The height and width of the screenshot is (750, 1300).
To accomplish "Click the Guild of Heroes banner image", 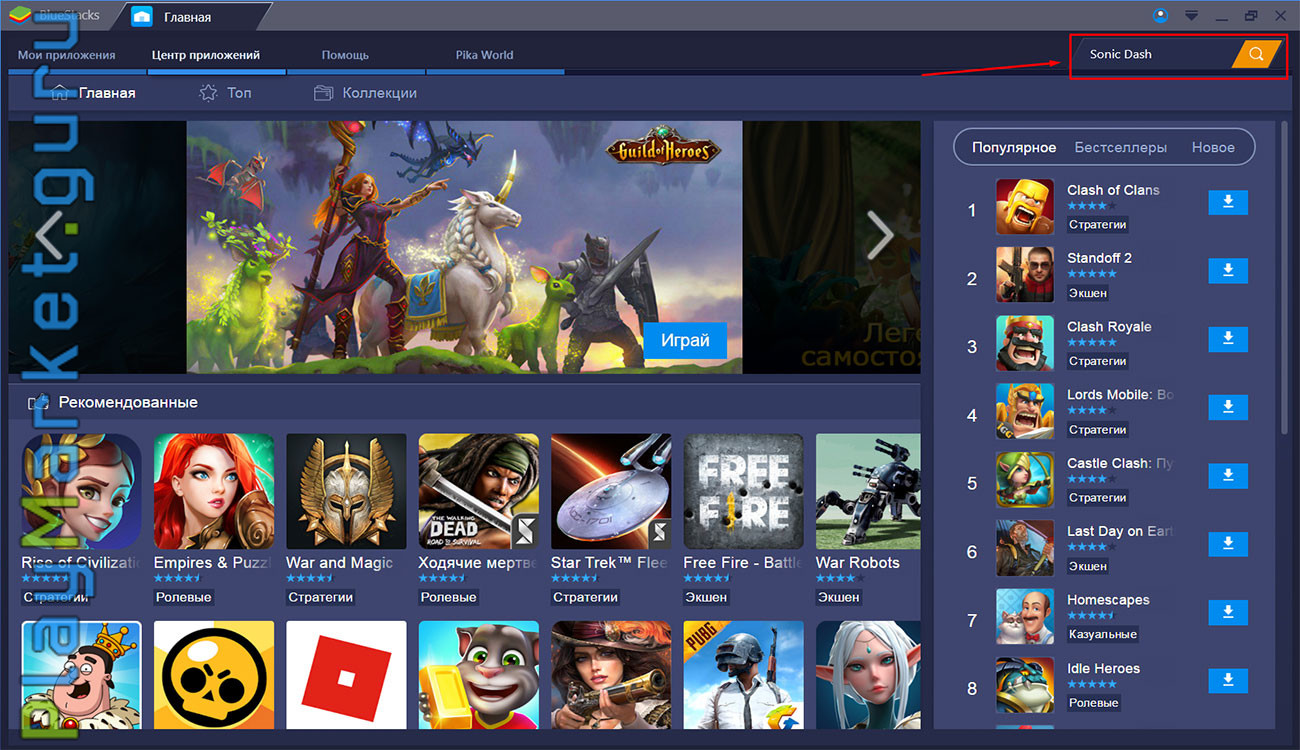I will (x=464, y=247).
